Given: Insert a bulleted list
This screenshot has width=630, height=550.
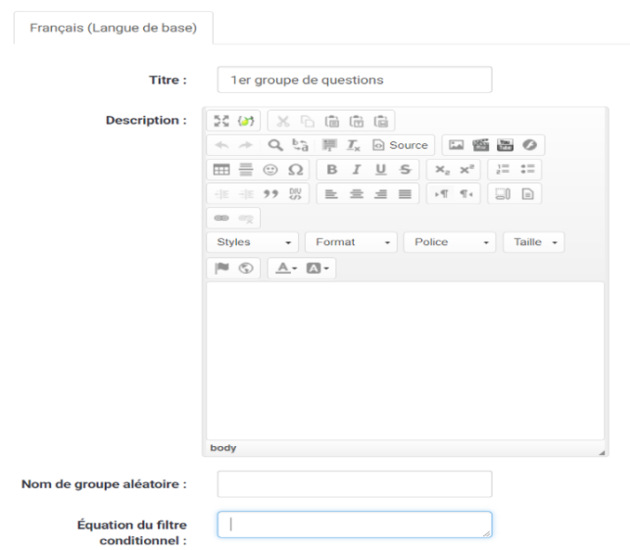Looking at the screenshot, I should [x=528, y=170].
